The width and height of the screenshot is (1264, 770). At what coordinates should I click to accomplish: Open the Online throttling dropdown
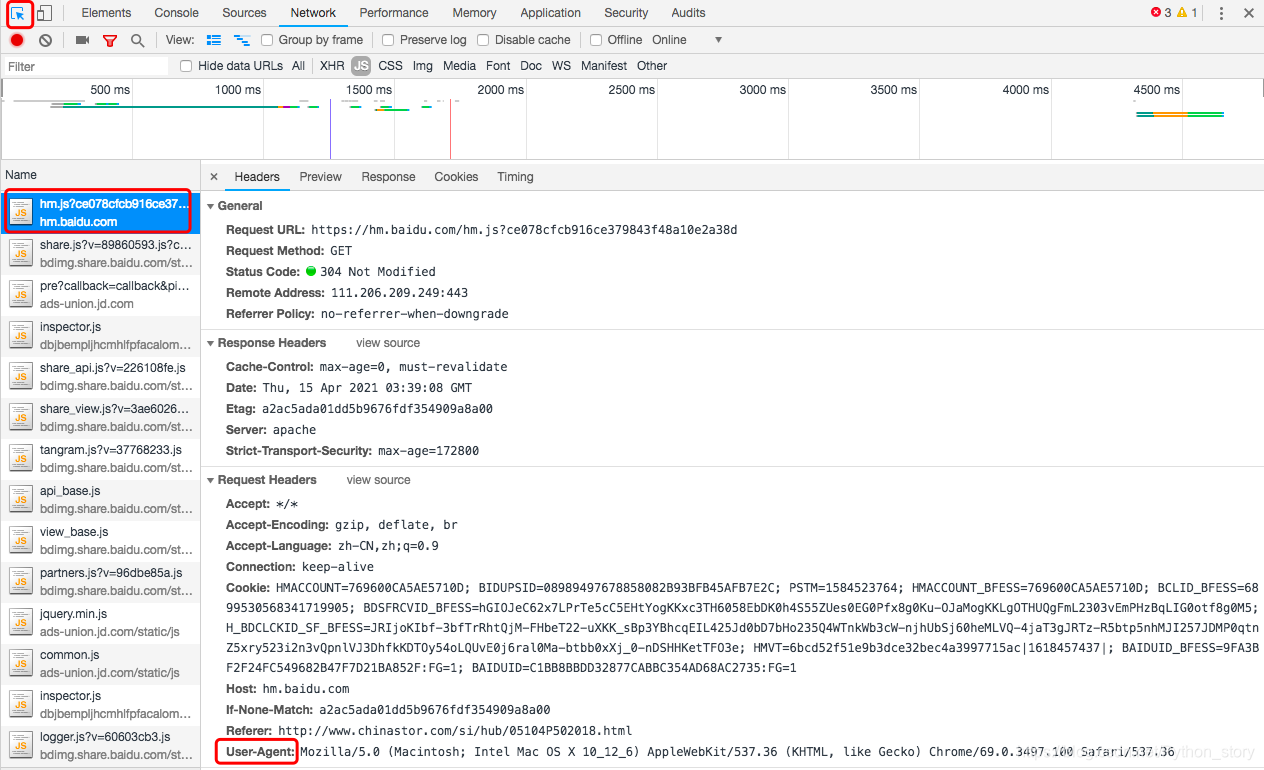click(x=687, y=40)
